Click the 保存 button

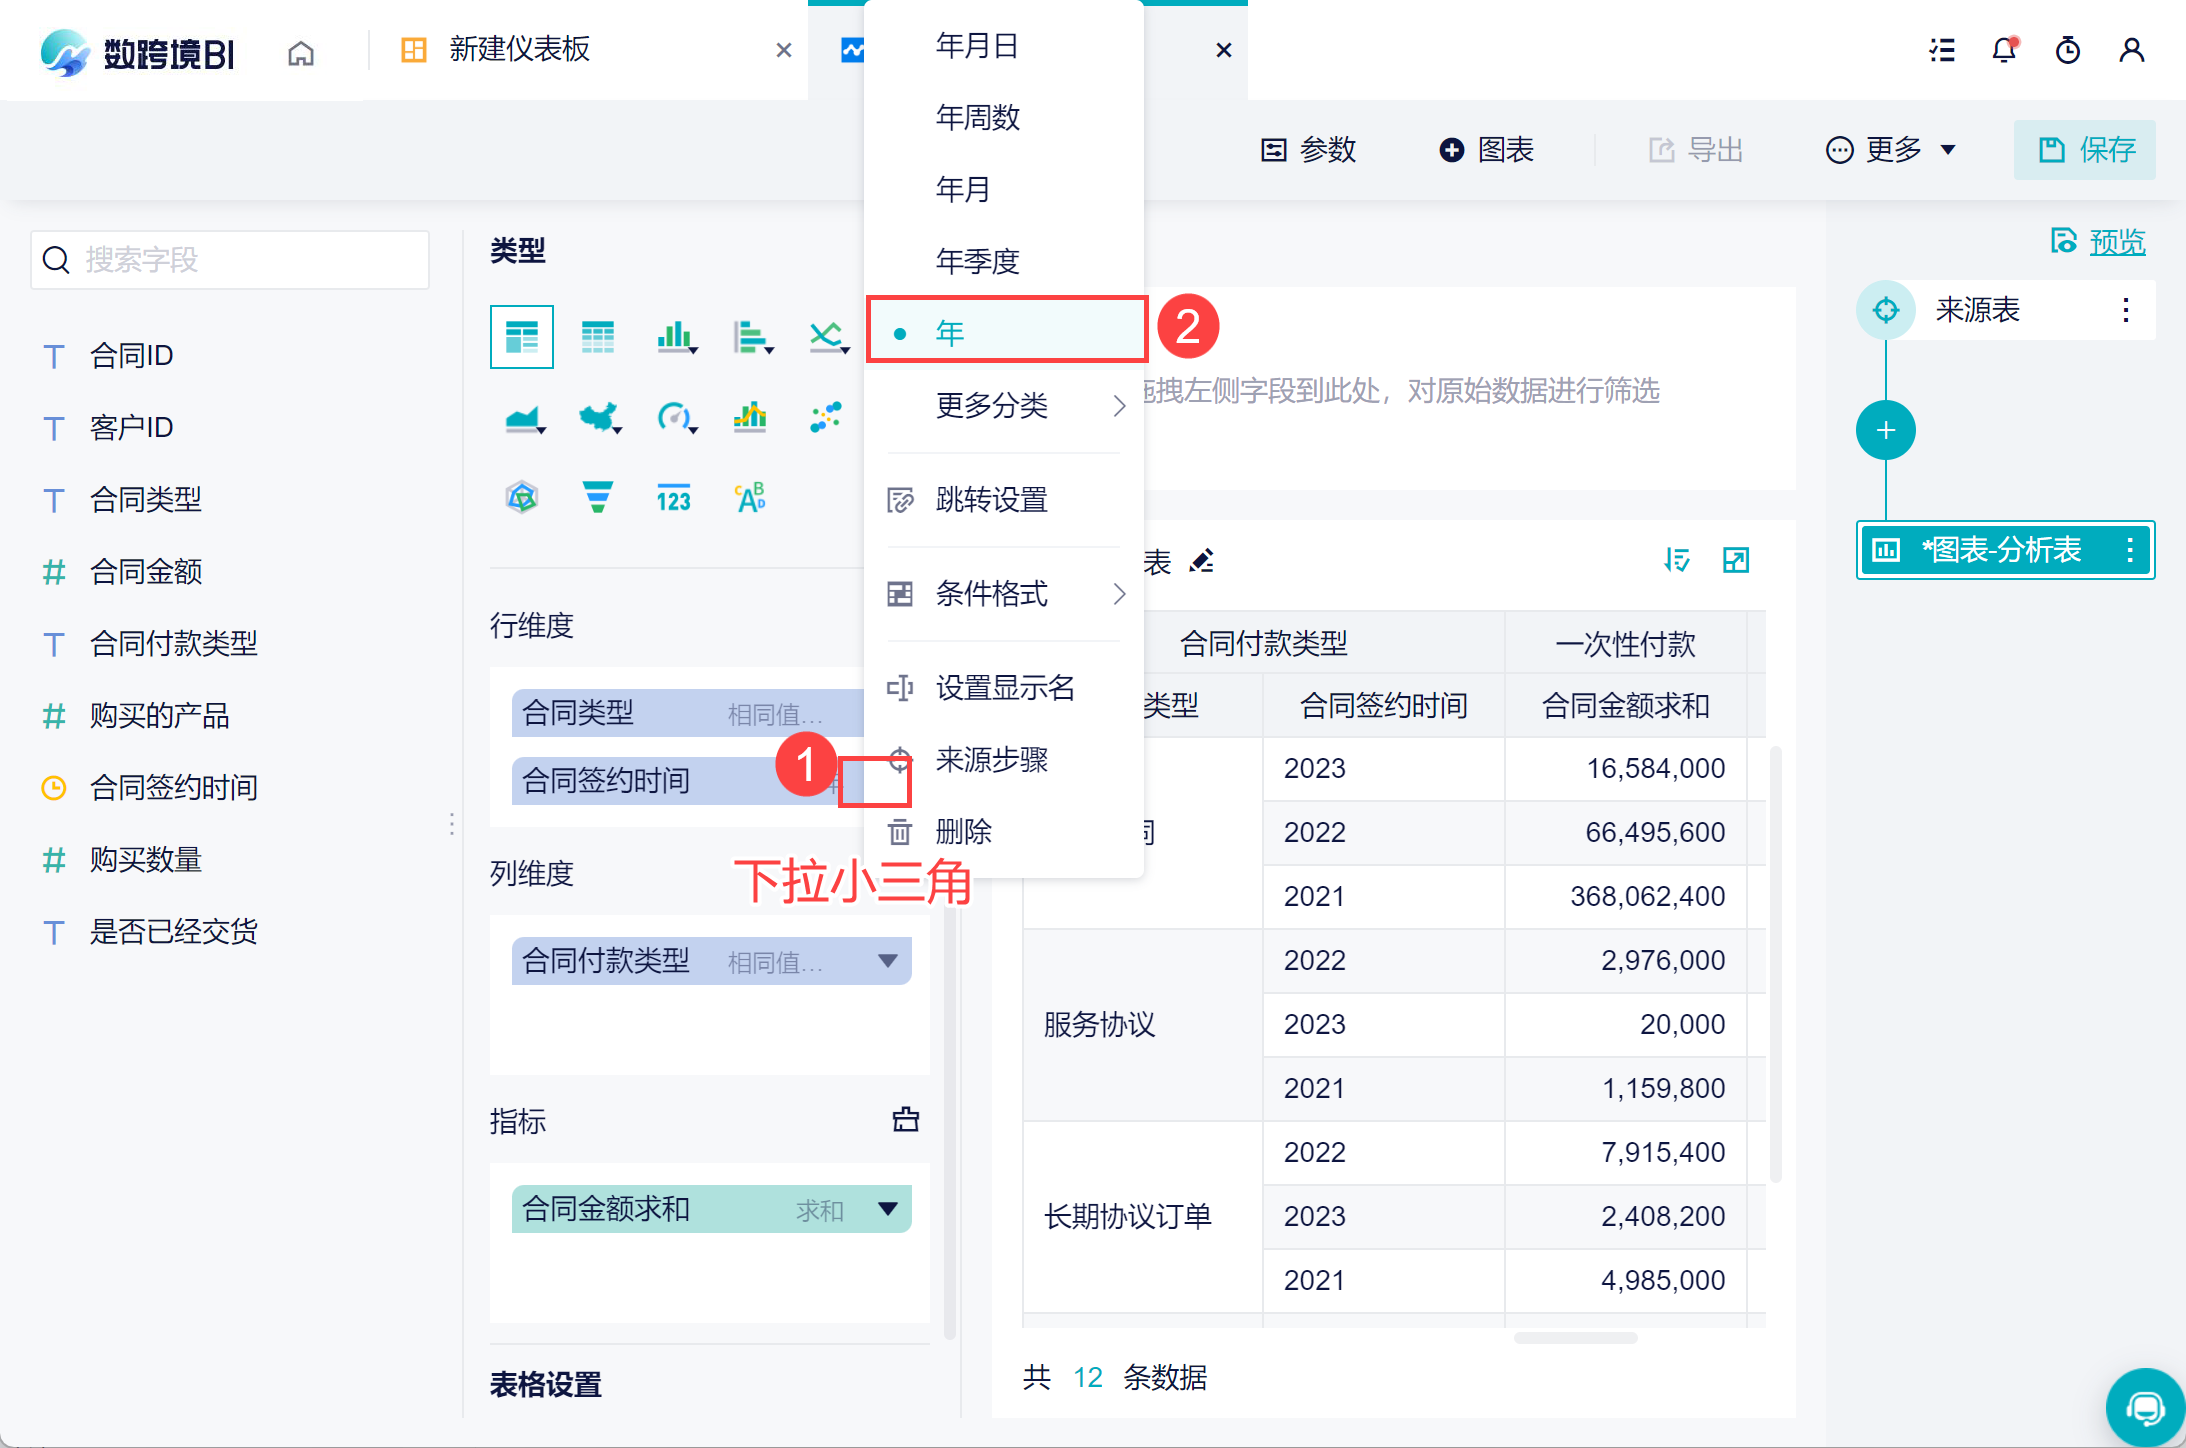point(2086,150)
